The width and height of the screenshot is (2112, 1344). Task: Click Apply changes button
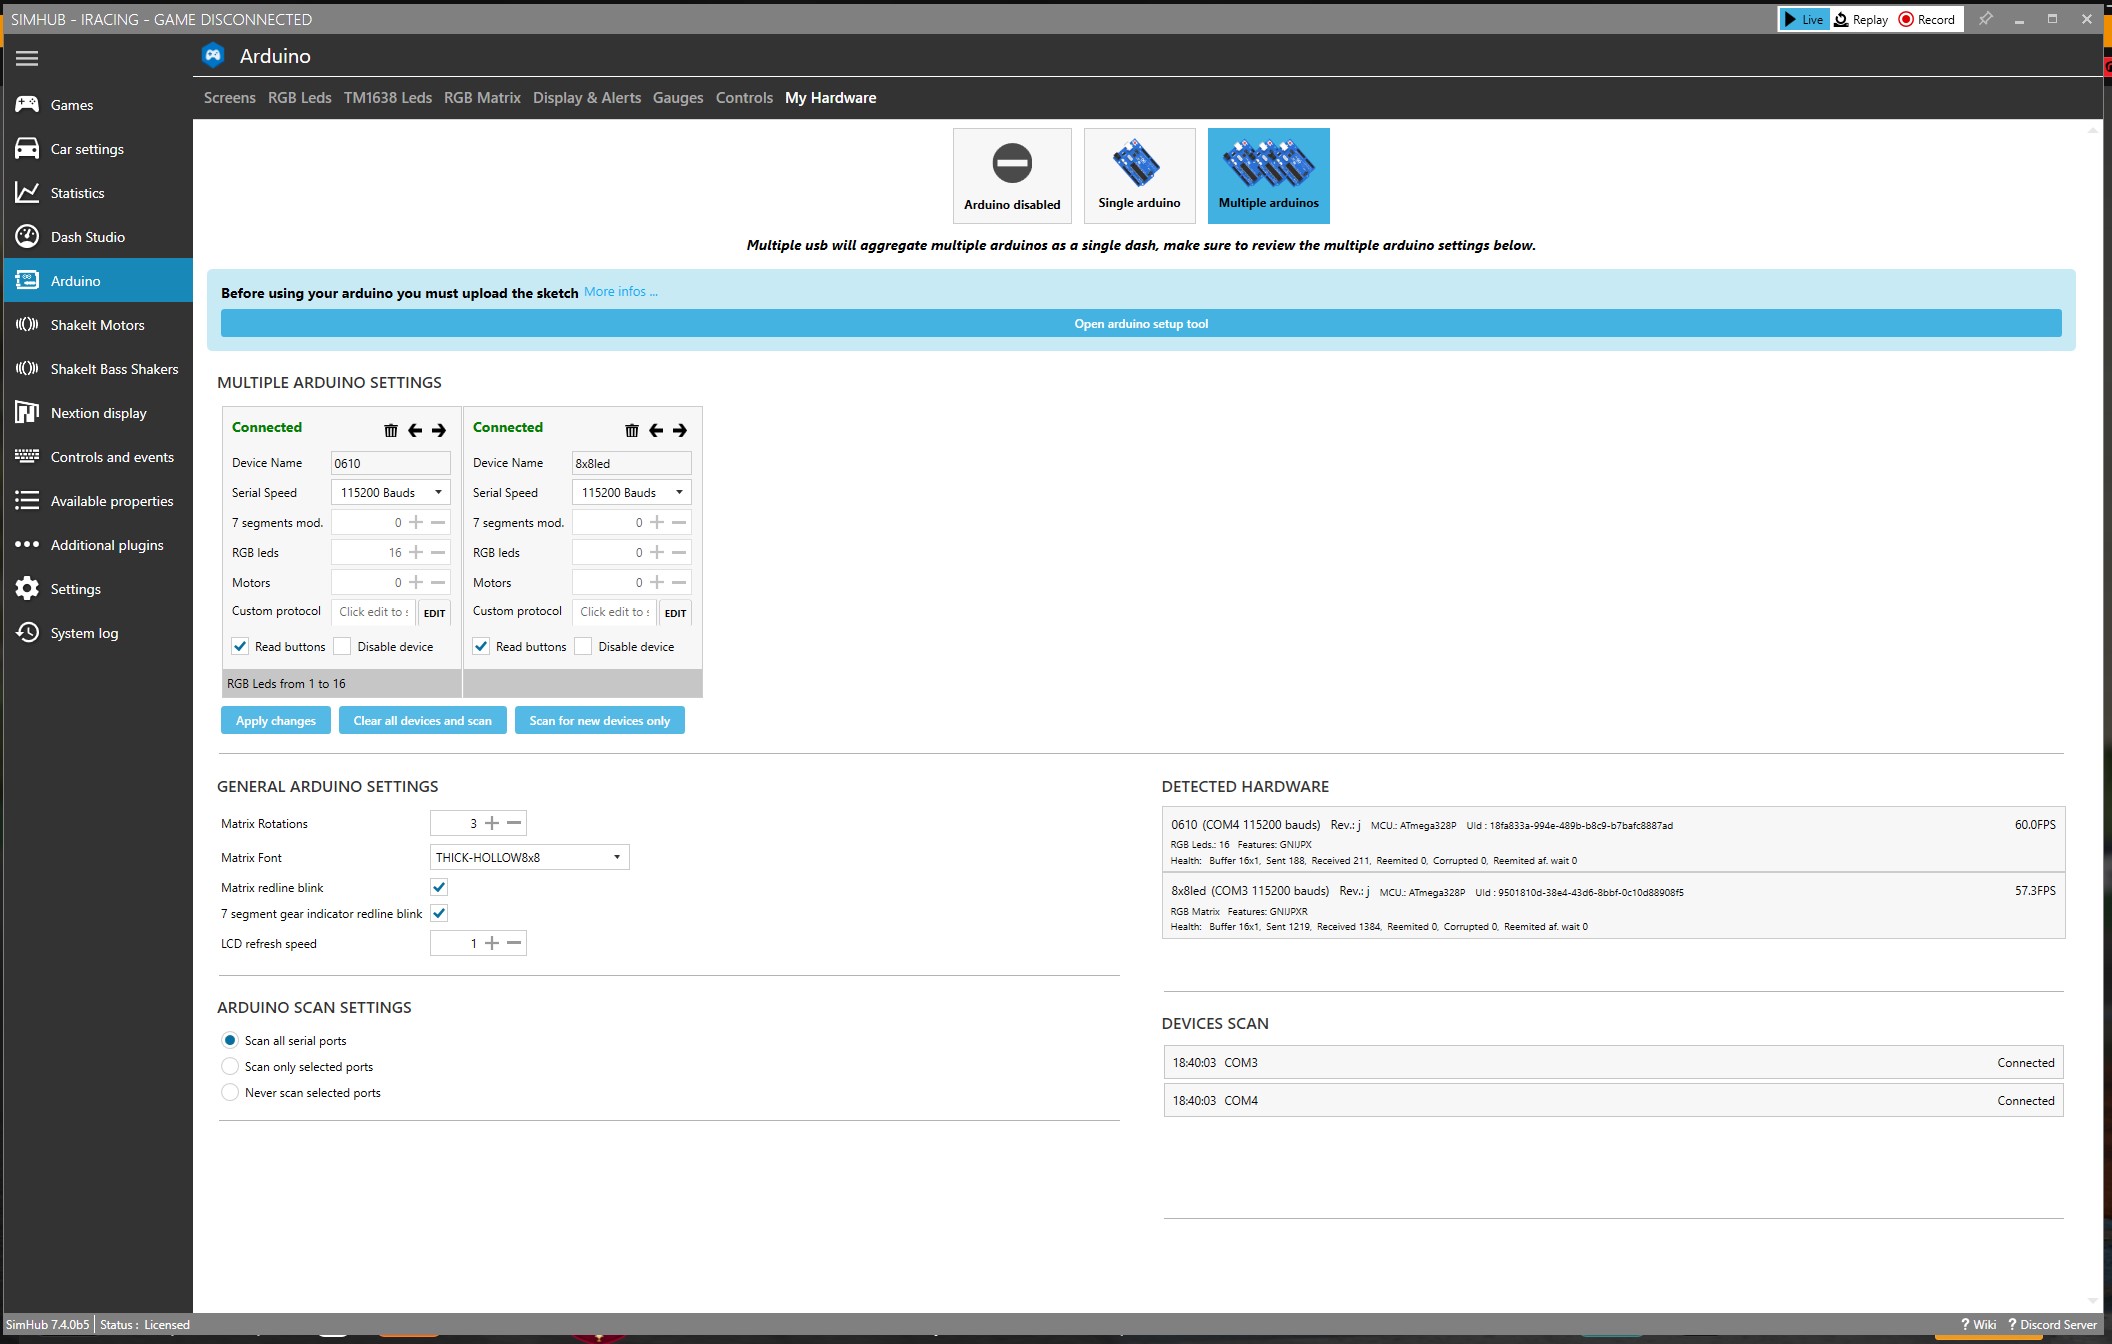[276, 720]
